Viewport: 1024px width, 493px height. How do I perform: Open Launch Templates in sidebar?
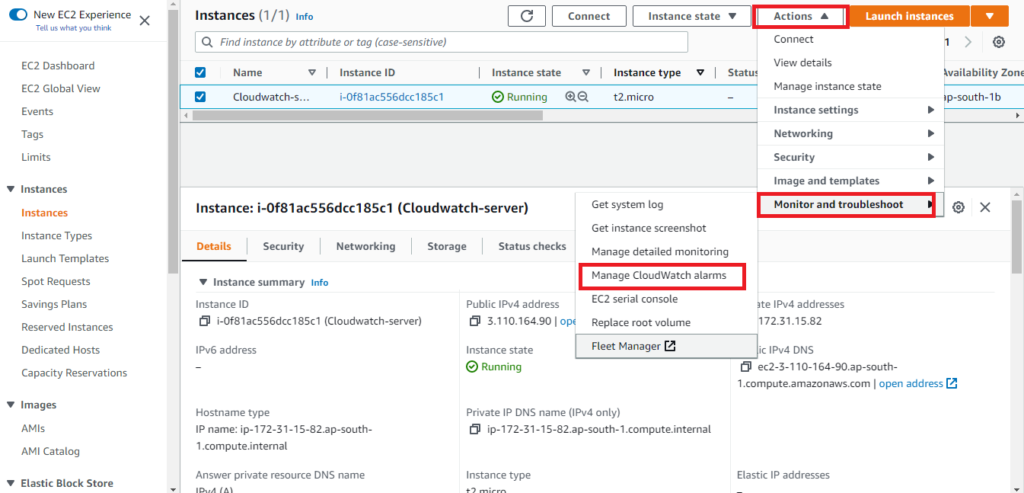tap(65, 259)
